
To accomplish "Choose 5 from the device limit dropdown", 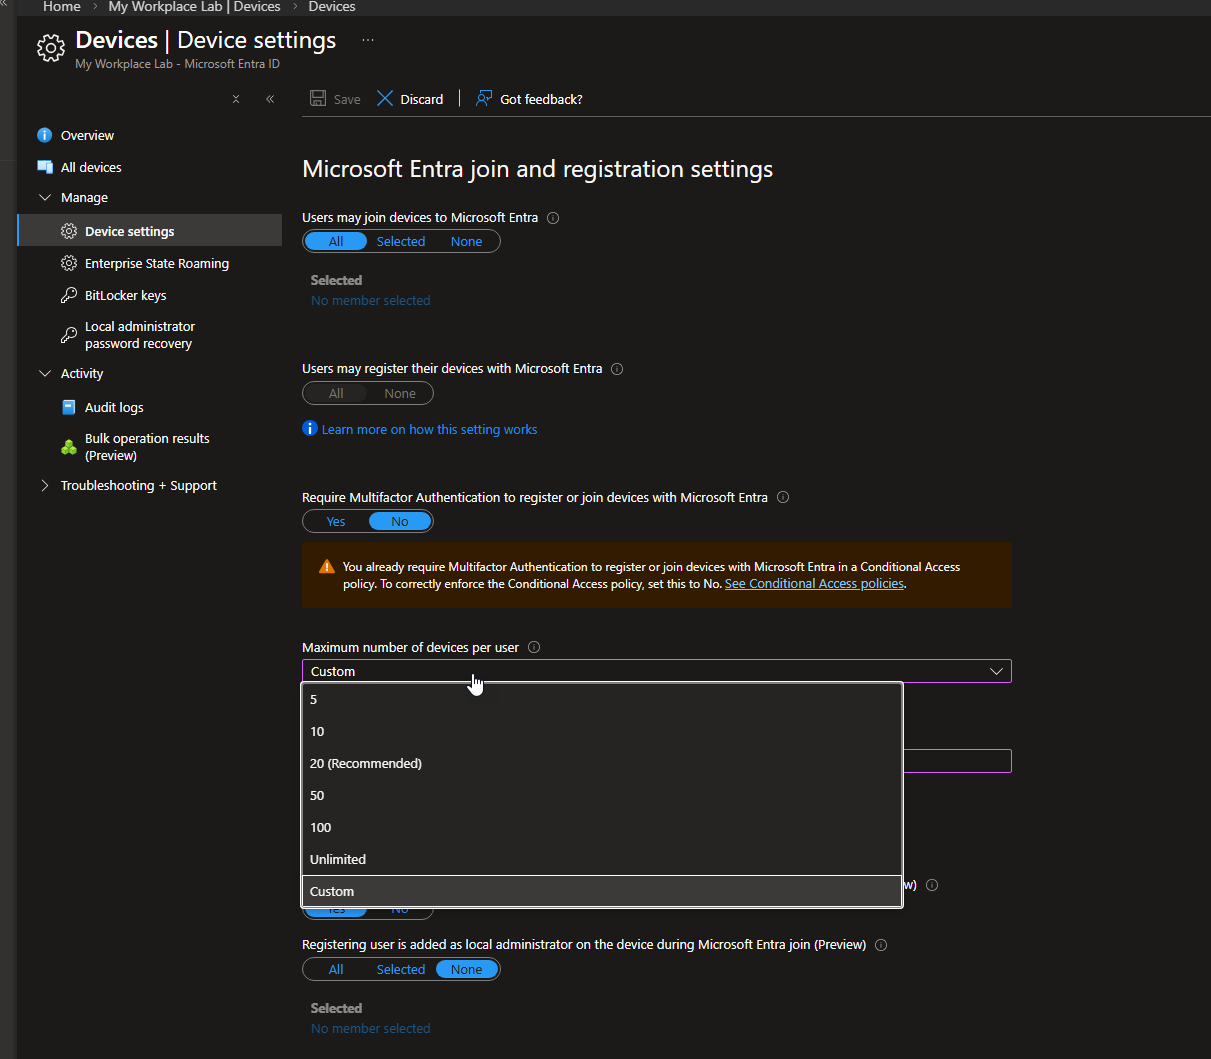I will click(602, 699).
